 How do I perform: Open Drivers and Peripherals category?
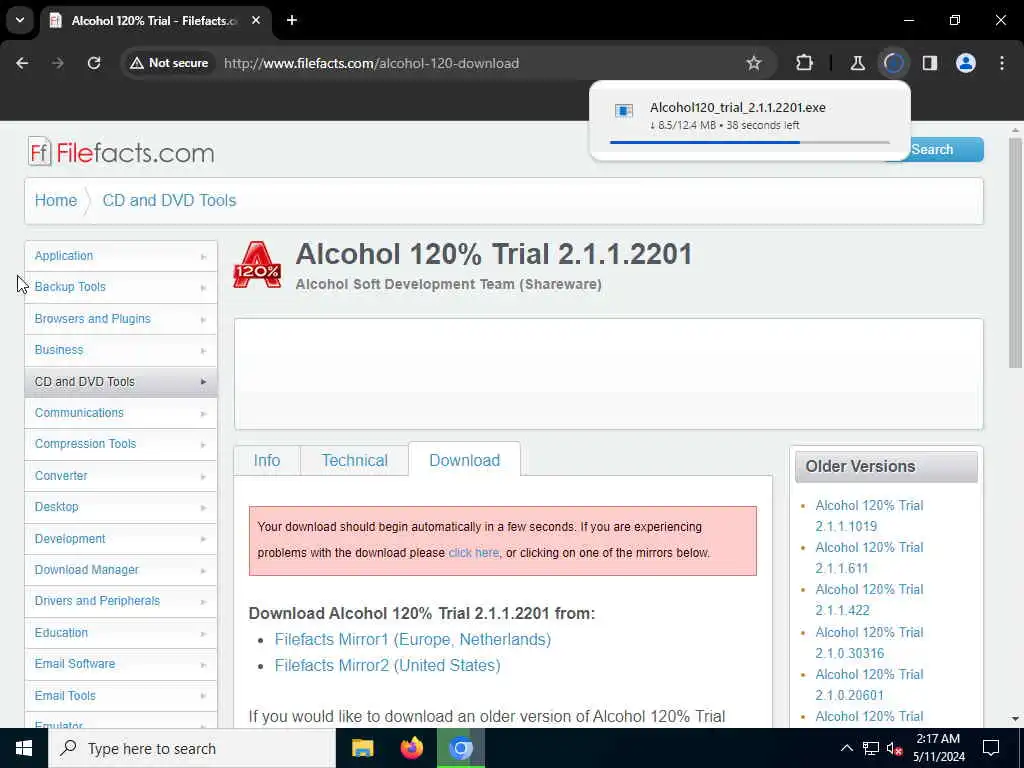click(x=121, y=601)
